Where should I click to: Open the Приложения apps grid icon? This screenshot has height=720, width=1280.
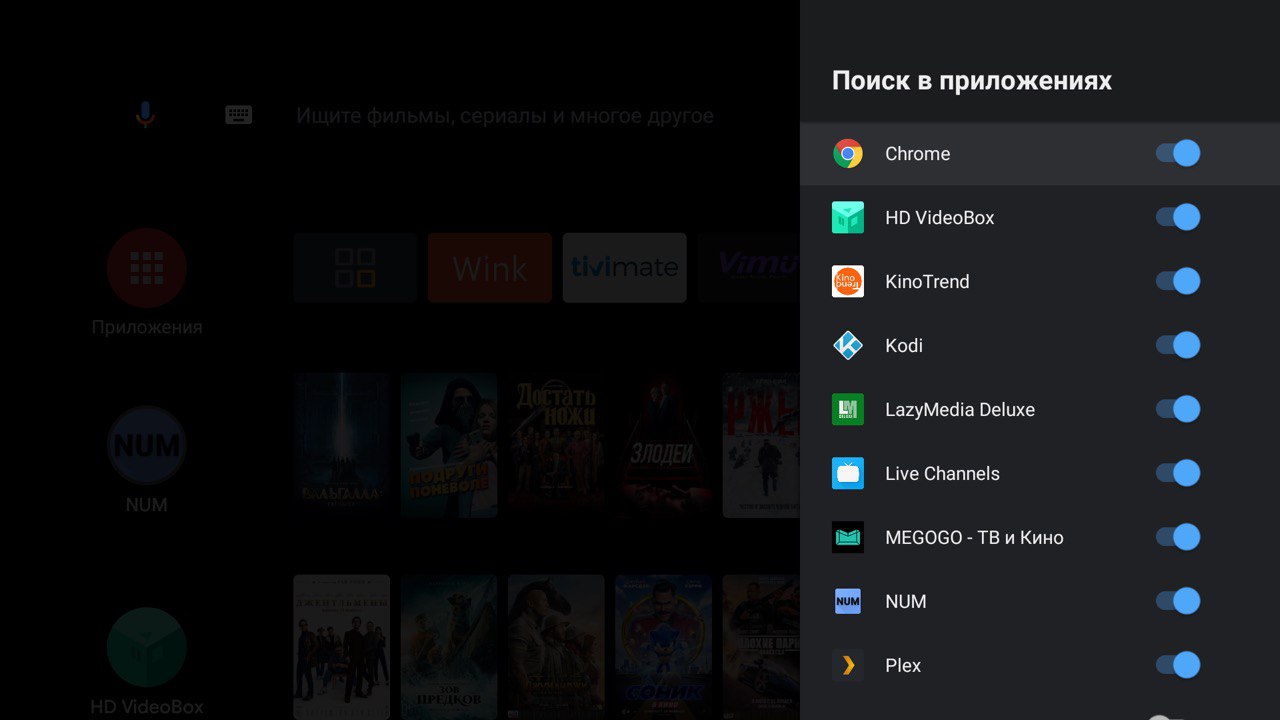click(x=147, y=268)
